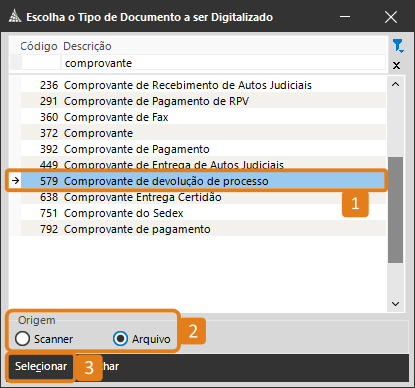Viewport: 415px width, 388px height.
Task: Minimize the document type dialog
Action: [345, 16]
